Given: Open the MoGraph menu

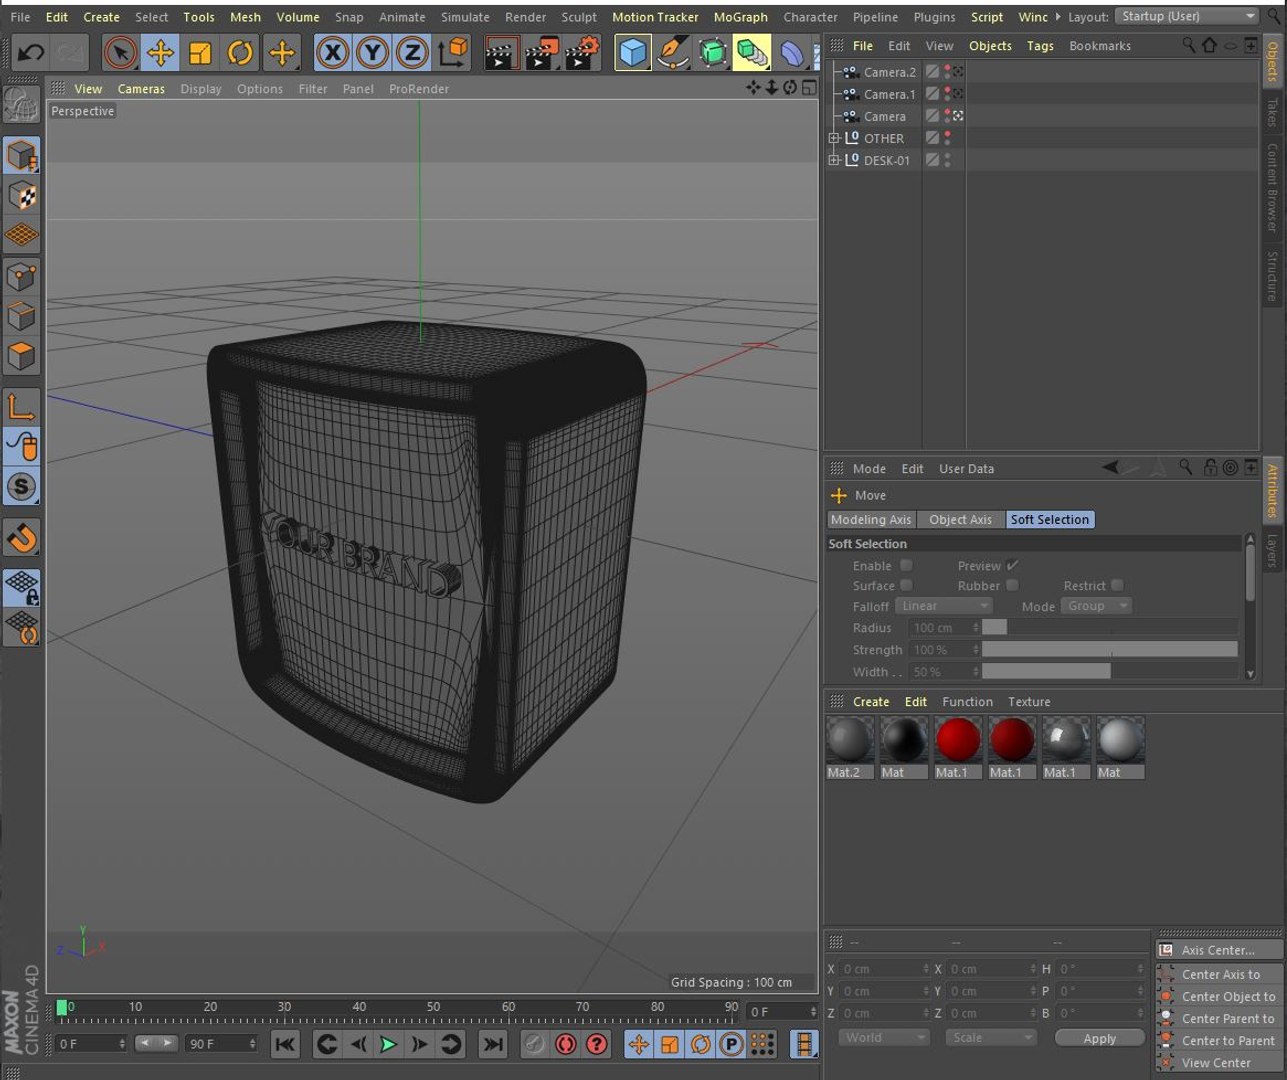Looking at the screenshot, I should (x=741, y=17).
